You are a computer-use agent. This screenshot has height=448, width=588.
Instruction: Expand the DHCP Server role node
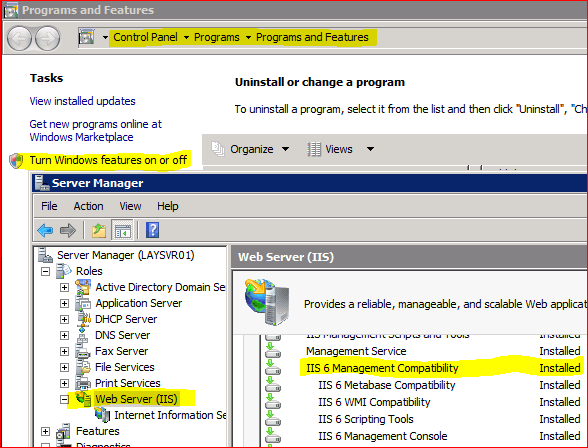[64, 319]
